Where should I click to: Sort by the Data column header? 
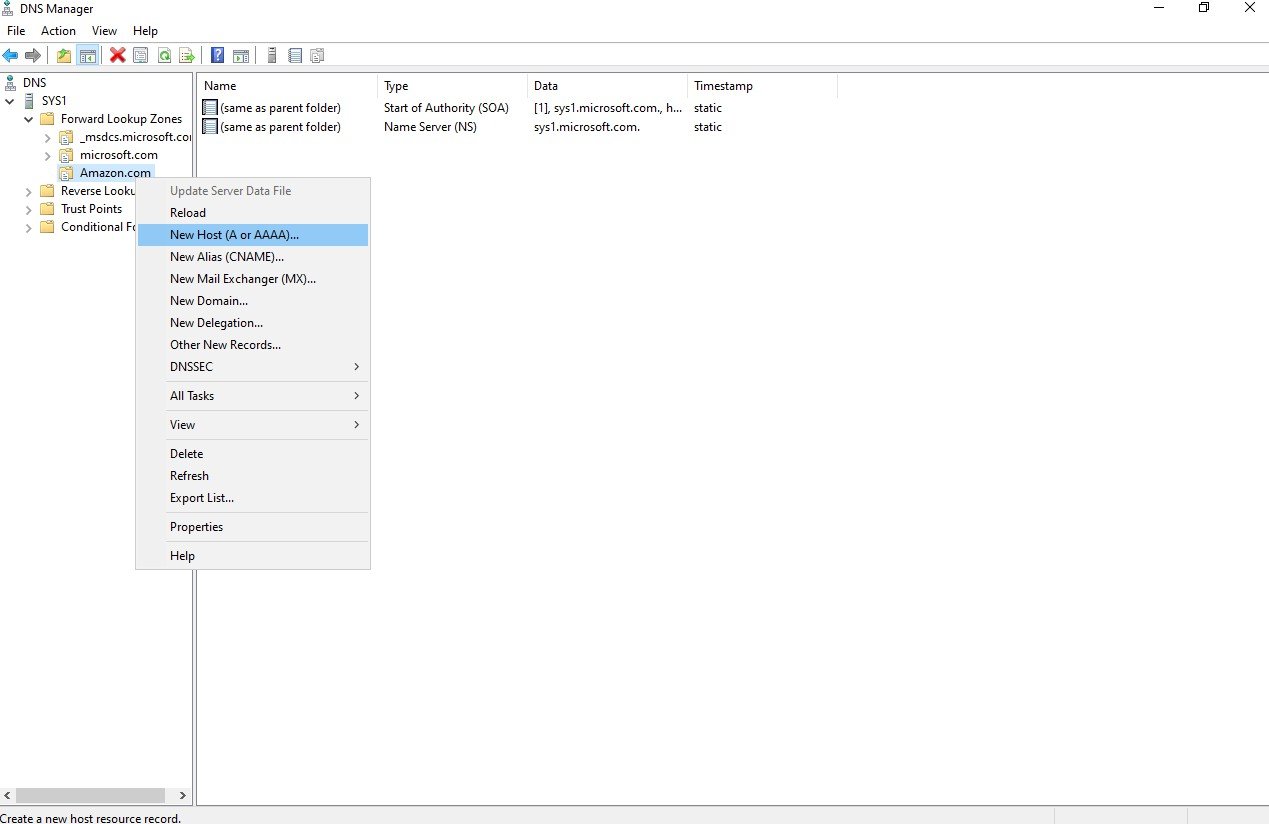click(607, 86)
